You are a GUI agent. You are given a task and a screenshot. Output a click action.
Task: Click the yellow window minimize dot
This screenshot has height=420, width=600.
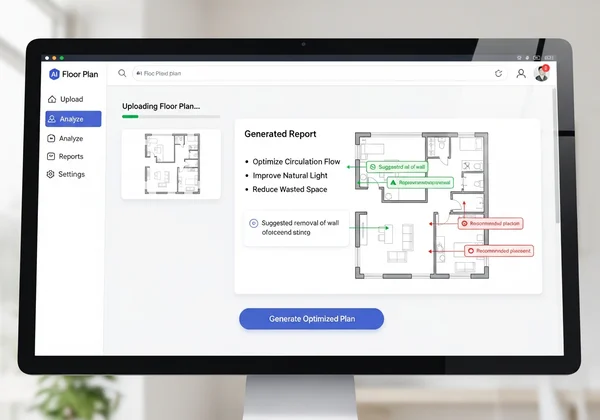[x=54, y=58]
